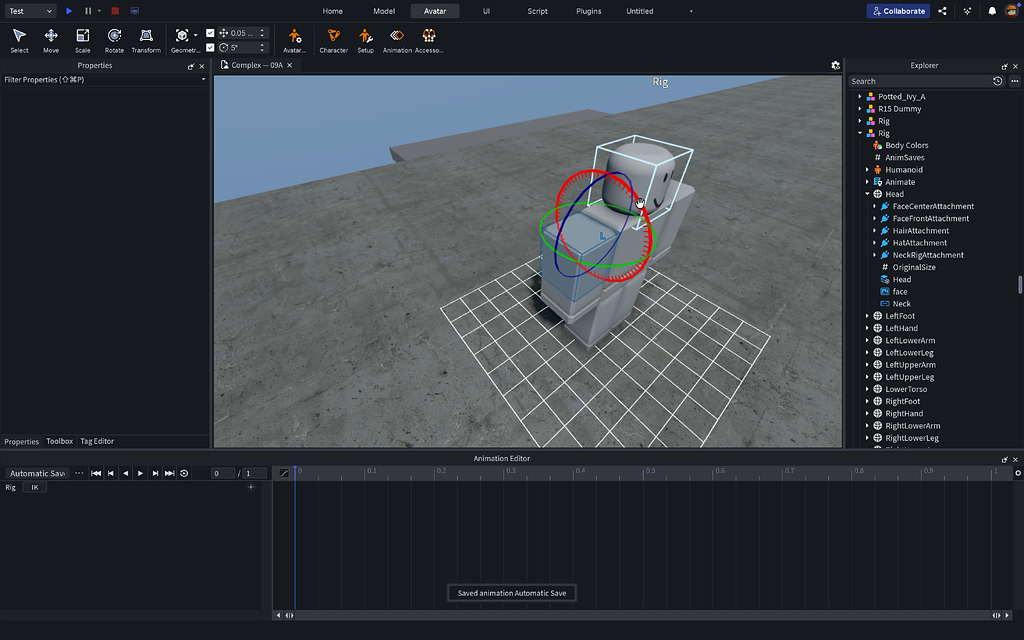Screen dimensions: 1024x640
Task: Switch to the Toolbox panel tab
Action: point(59,441)
